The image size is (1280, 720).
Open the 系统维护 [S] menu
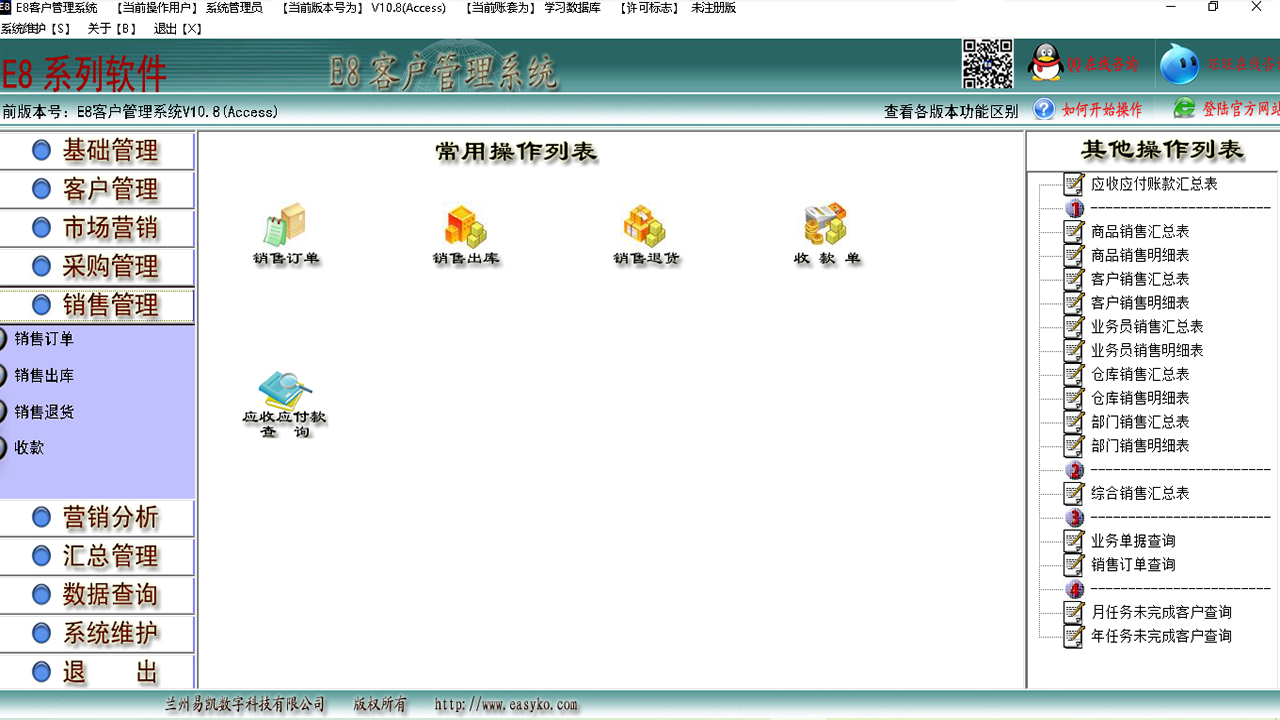click(x=36, y=29)
